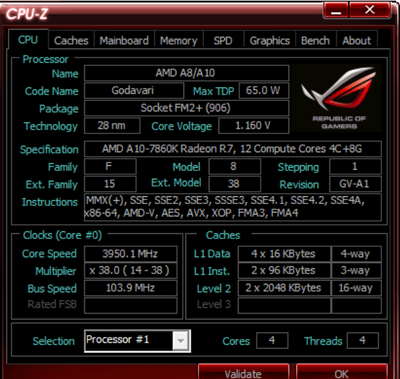Open the About tab
This screenshot has height=379, width=400.
(x=357, y=40)
